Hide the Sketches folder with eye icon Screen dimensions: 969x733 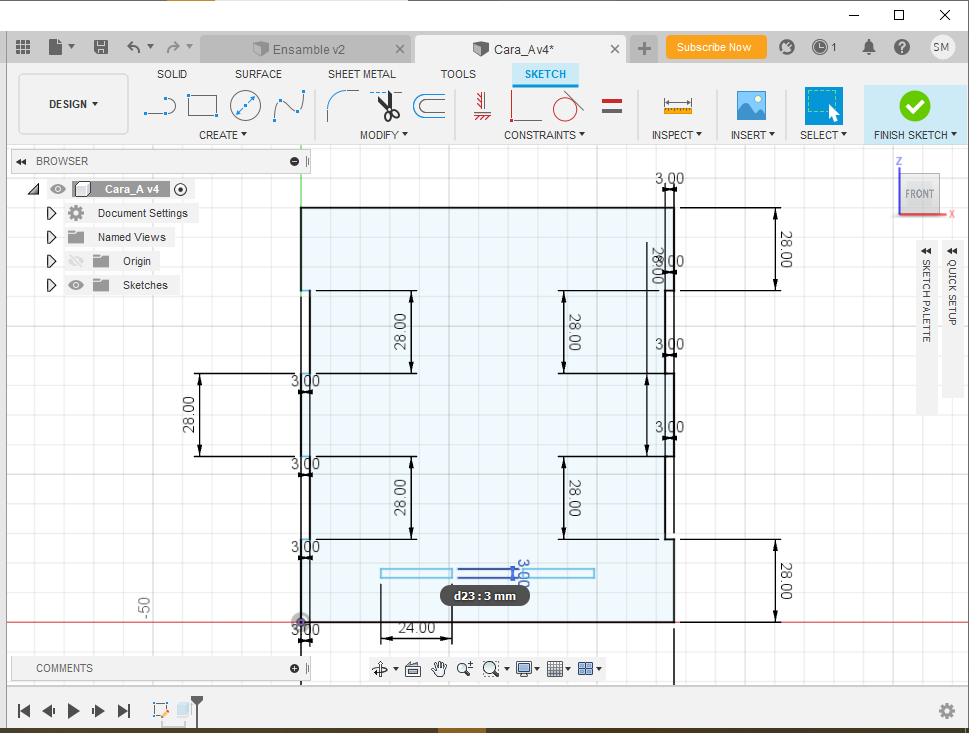click(75, 285)
